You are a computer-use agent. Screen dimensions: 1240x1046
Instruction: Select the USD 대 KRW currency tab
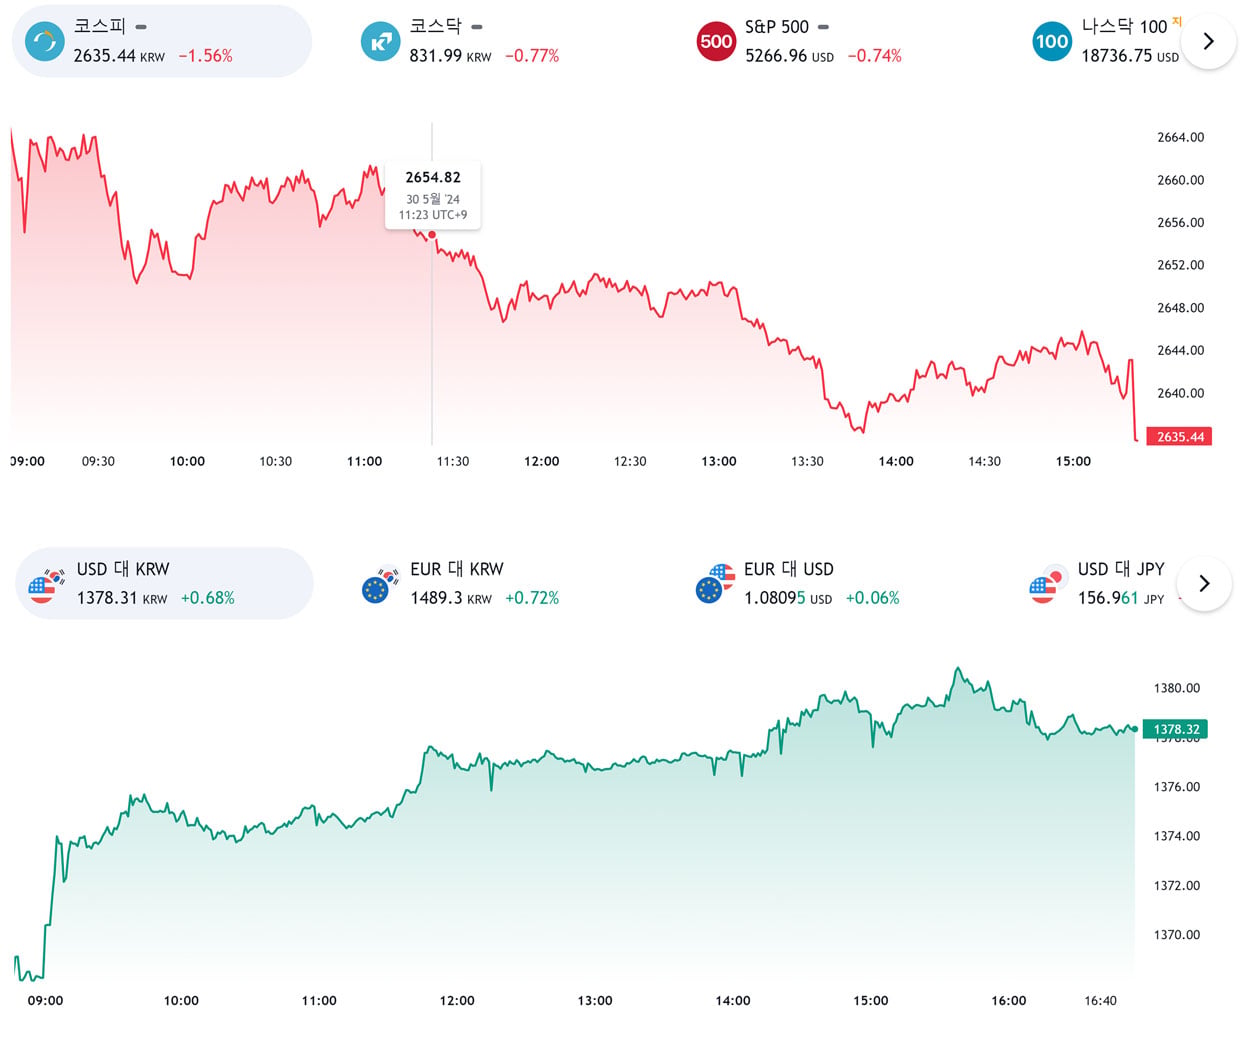coord(164,583)
